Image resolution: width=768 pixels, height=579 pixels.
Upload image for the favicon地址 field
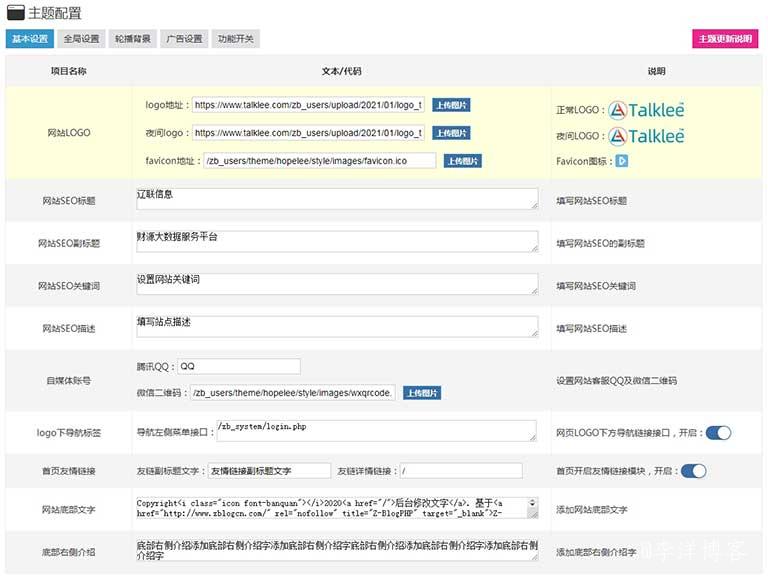pyautogui.click(x=462, y=160)
